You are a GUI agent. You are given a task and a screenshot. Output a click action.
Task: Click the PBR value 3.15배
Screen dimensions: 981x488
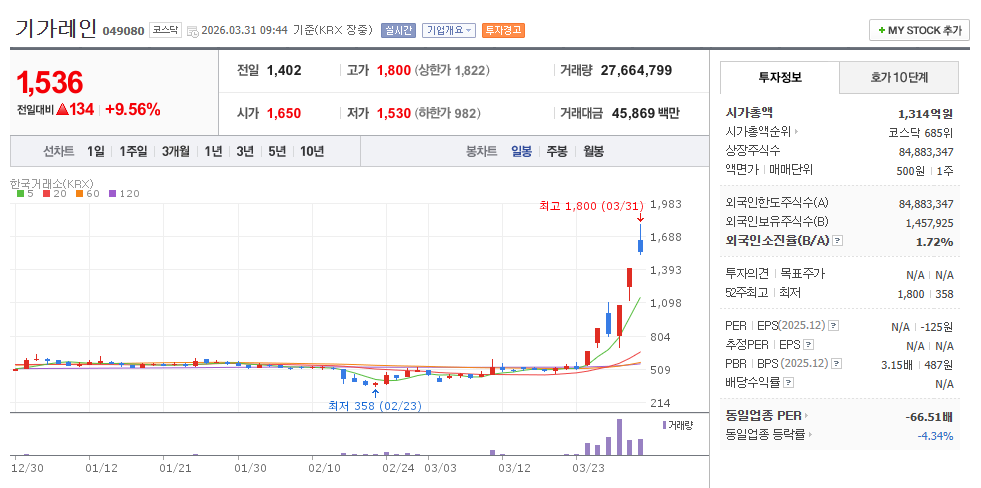(898, 364)
